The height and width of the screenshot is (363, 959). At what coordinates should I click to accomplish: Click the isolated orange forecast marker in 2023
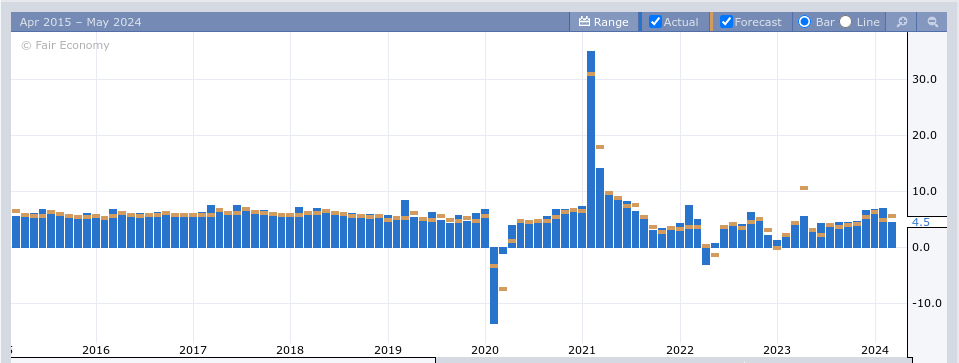coord(804,188)
